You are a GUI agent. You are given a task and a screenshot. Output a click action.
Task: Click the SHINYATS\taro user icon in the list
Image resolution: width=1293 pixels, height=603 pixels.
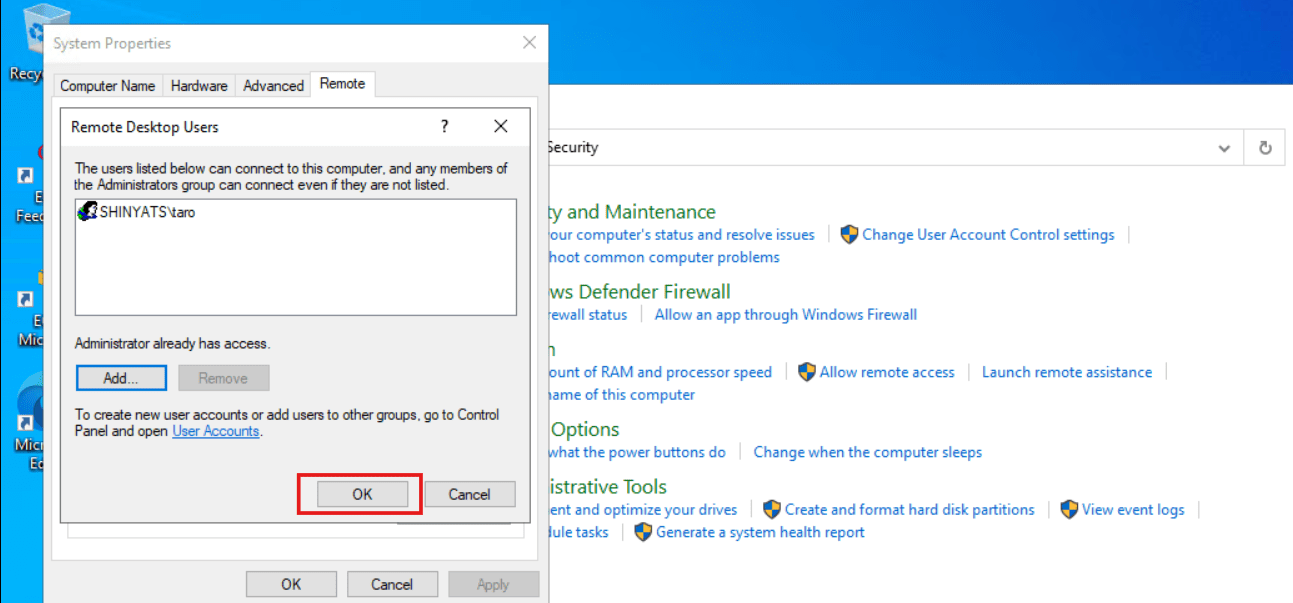[87, 212]
